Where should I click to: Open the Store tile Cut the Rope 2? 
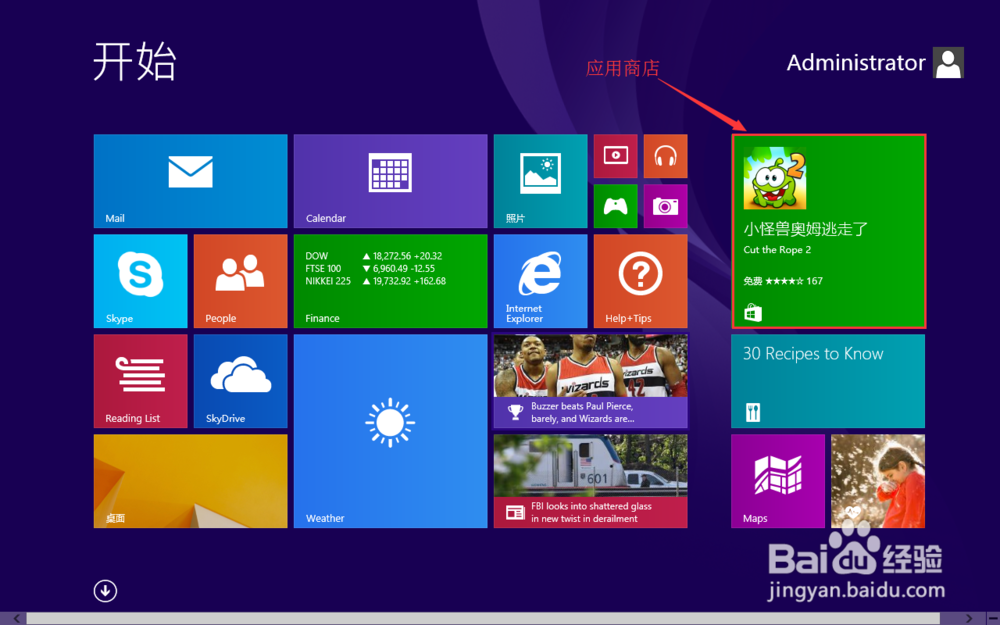828,231
